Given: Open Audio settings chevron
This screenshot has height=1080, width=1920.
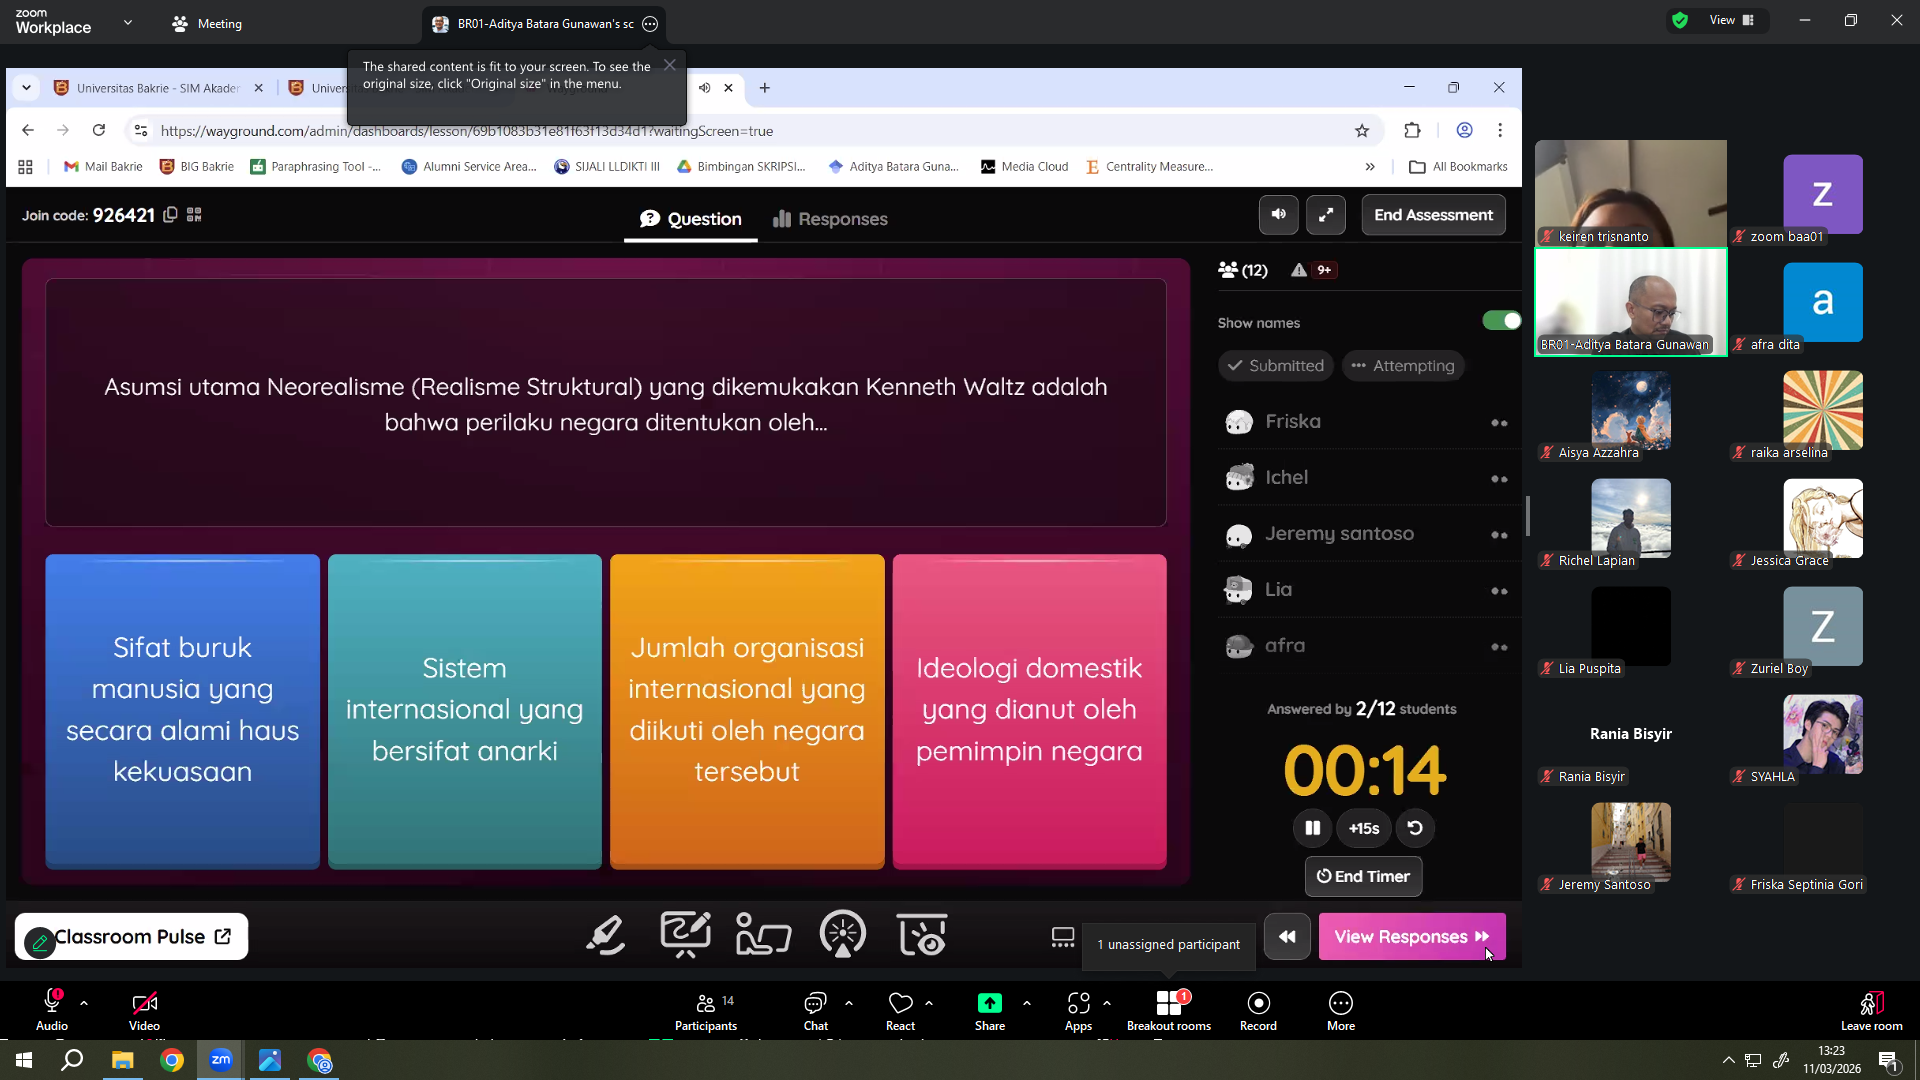Looking at the screenshot, I should [84, 1003].
